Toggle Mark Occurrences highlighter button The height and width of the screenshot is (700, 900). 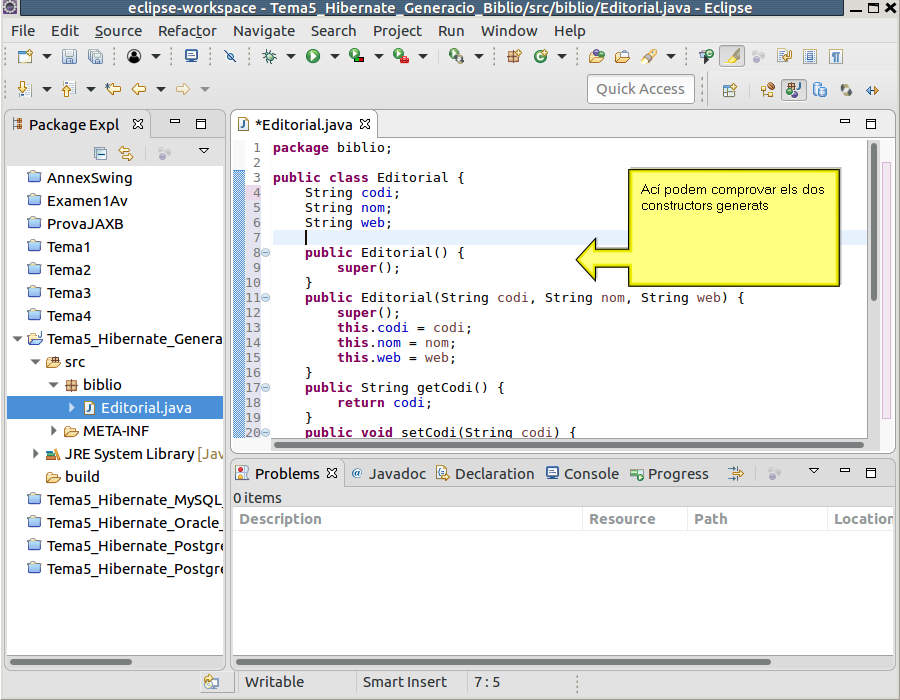[x=731, y=56]
